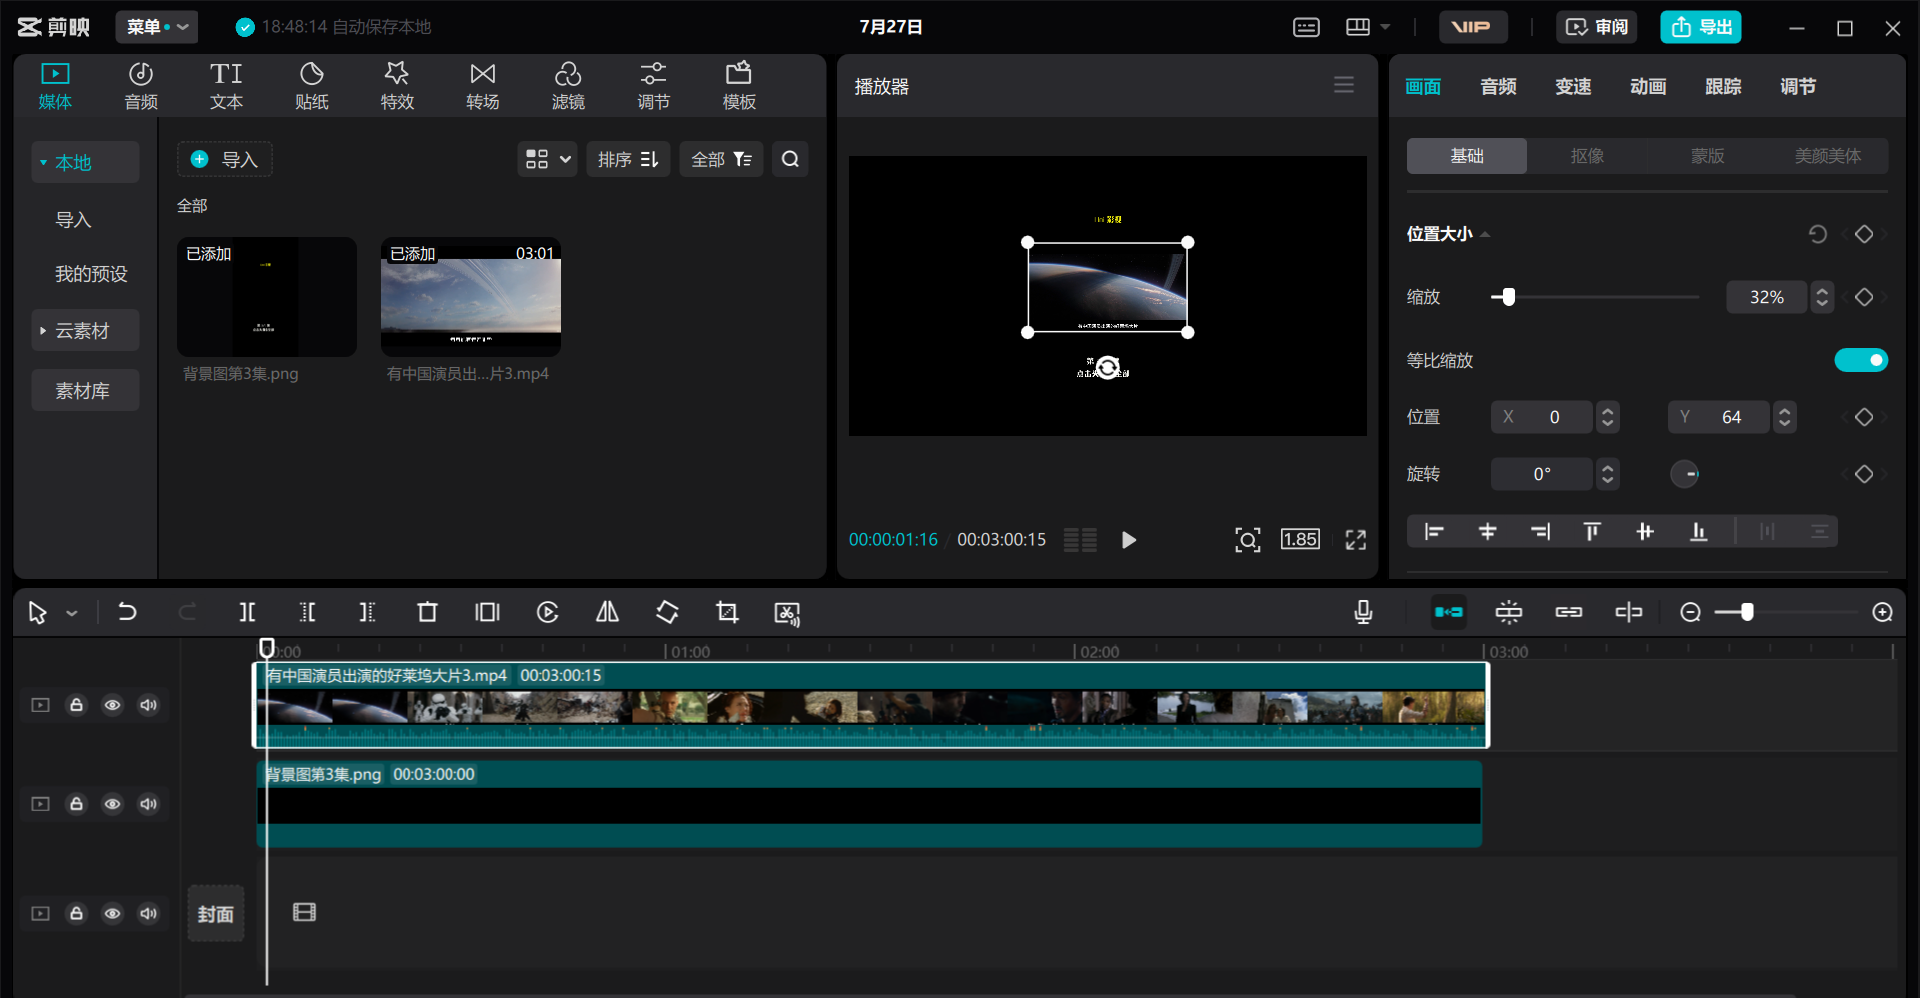Click the 审阅 review button
This screenshot has height=998, width=1920.
1596,27
